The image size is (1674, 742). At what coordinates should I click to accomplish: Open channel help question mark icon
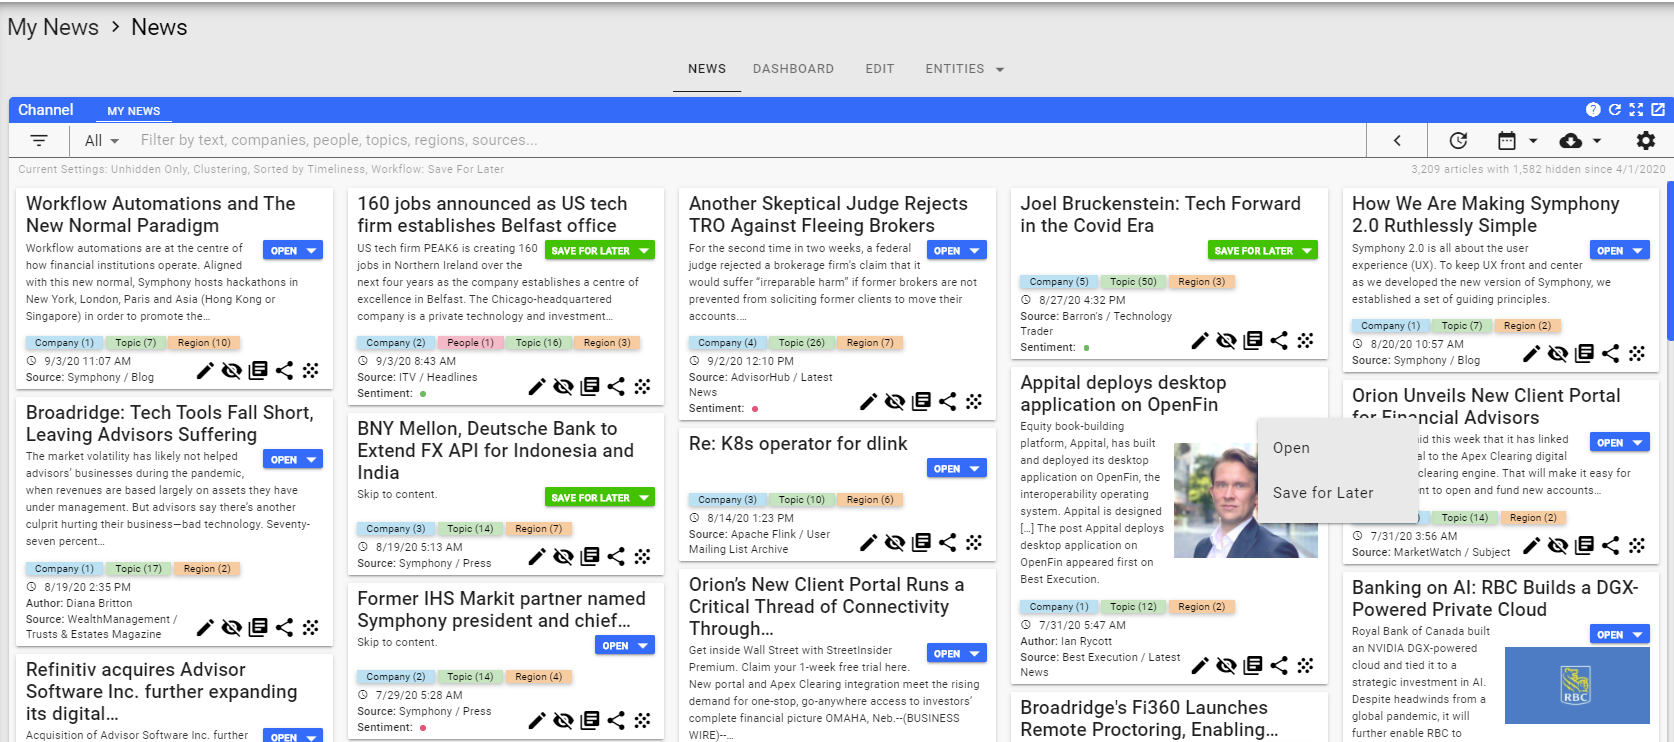(x=1593, y=110)
